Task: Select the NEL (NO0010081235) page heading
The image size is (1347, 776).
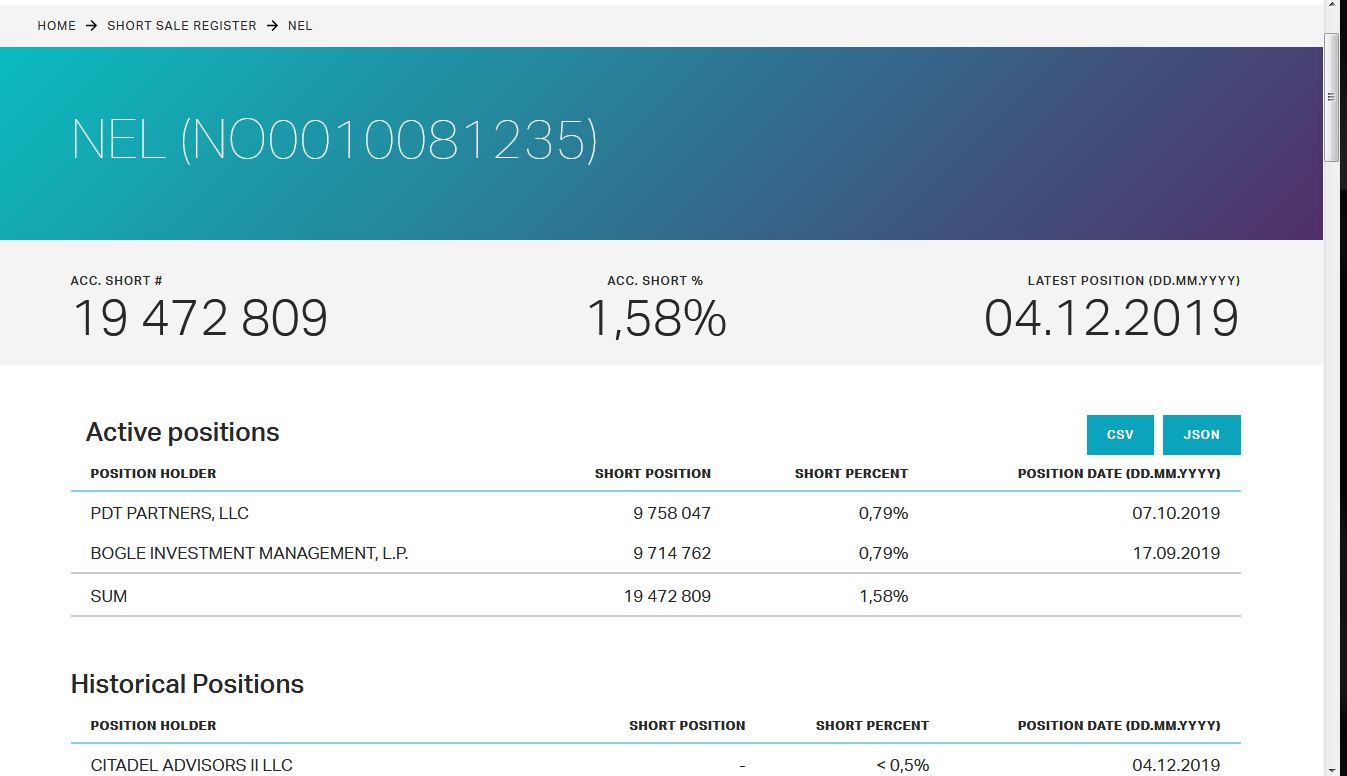Action: pyautogui.click(x=334, y=139)
